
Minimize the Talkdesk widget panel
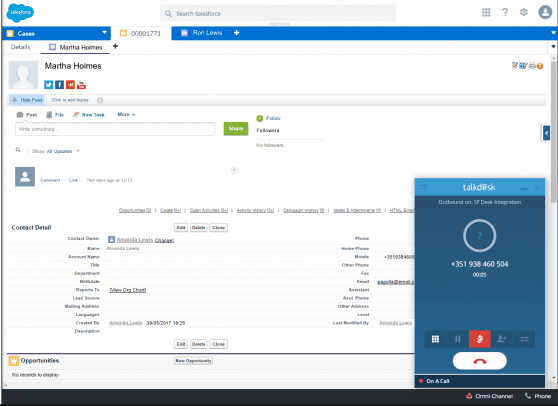click(524, 188)
